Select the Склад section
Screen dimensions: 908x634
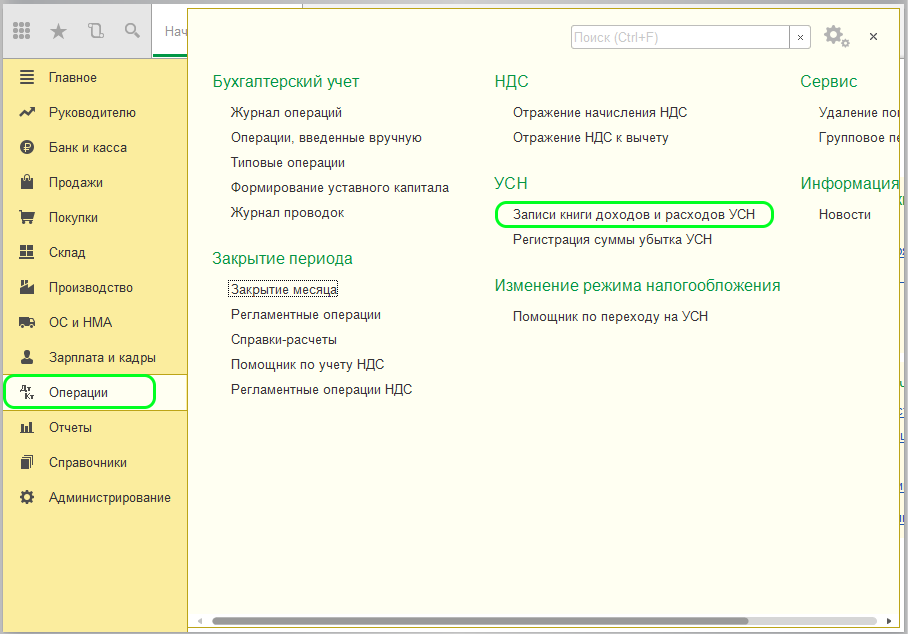click(67, 253)
